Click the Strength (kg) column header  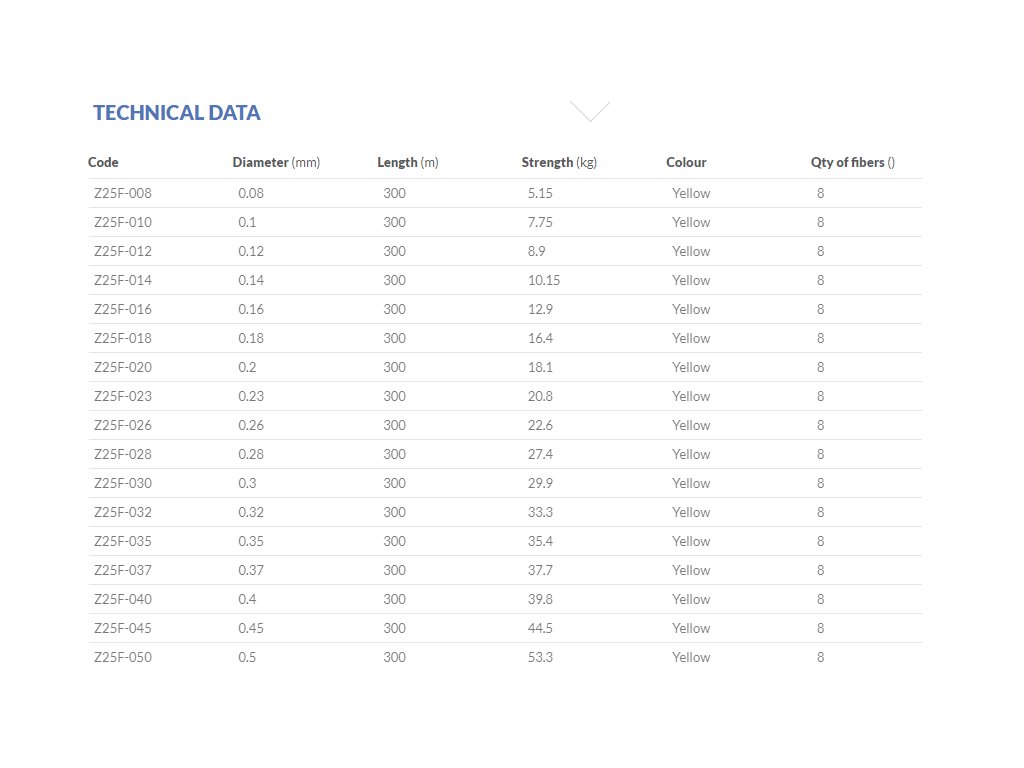(x=558, y=162)
